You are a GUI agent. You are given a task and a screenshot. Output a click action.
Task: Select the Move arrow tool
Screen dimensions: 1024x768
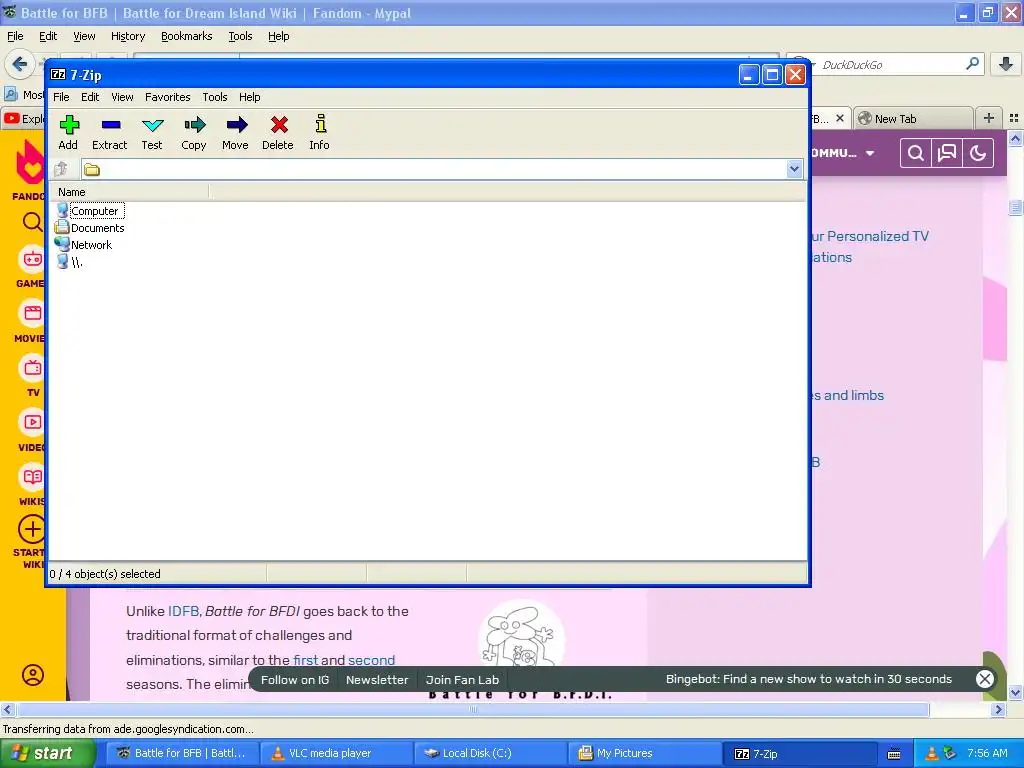[x=235, y=133]
